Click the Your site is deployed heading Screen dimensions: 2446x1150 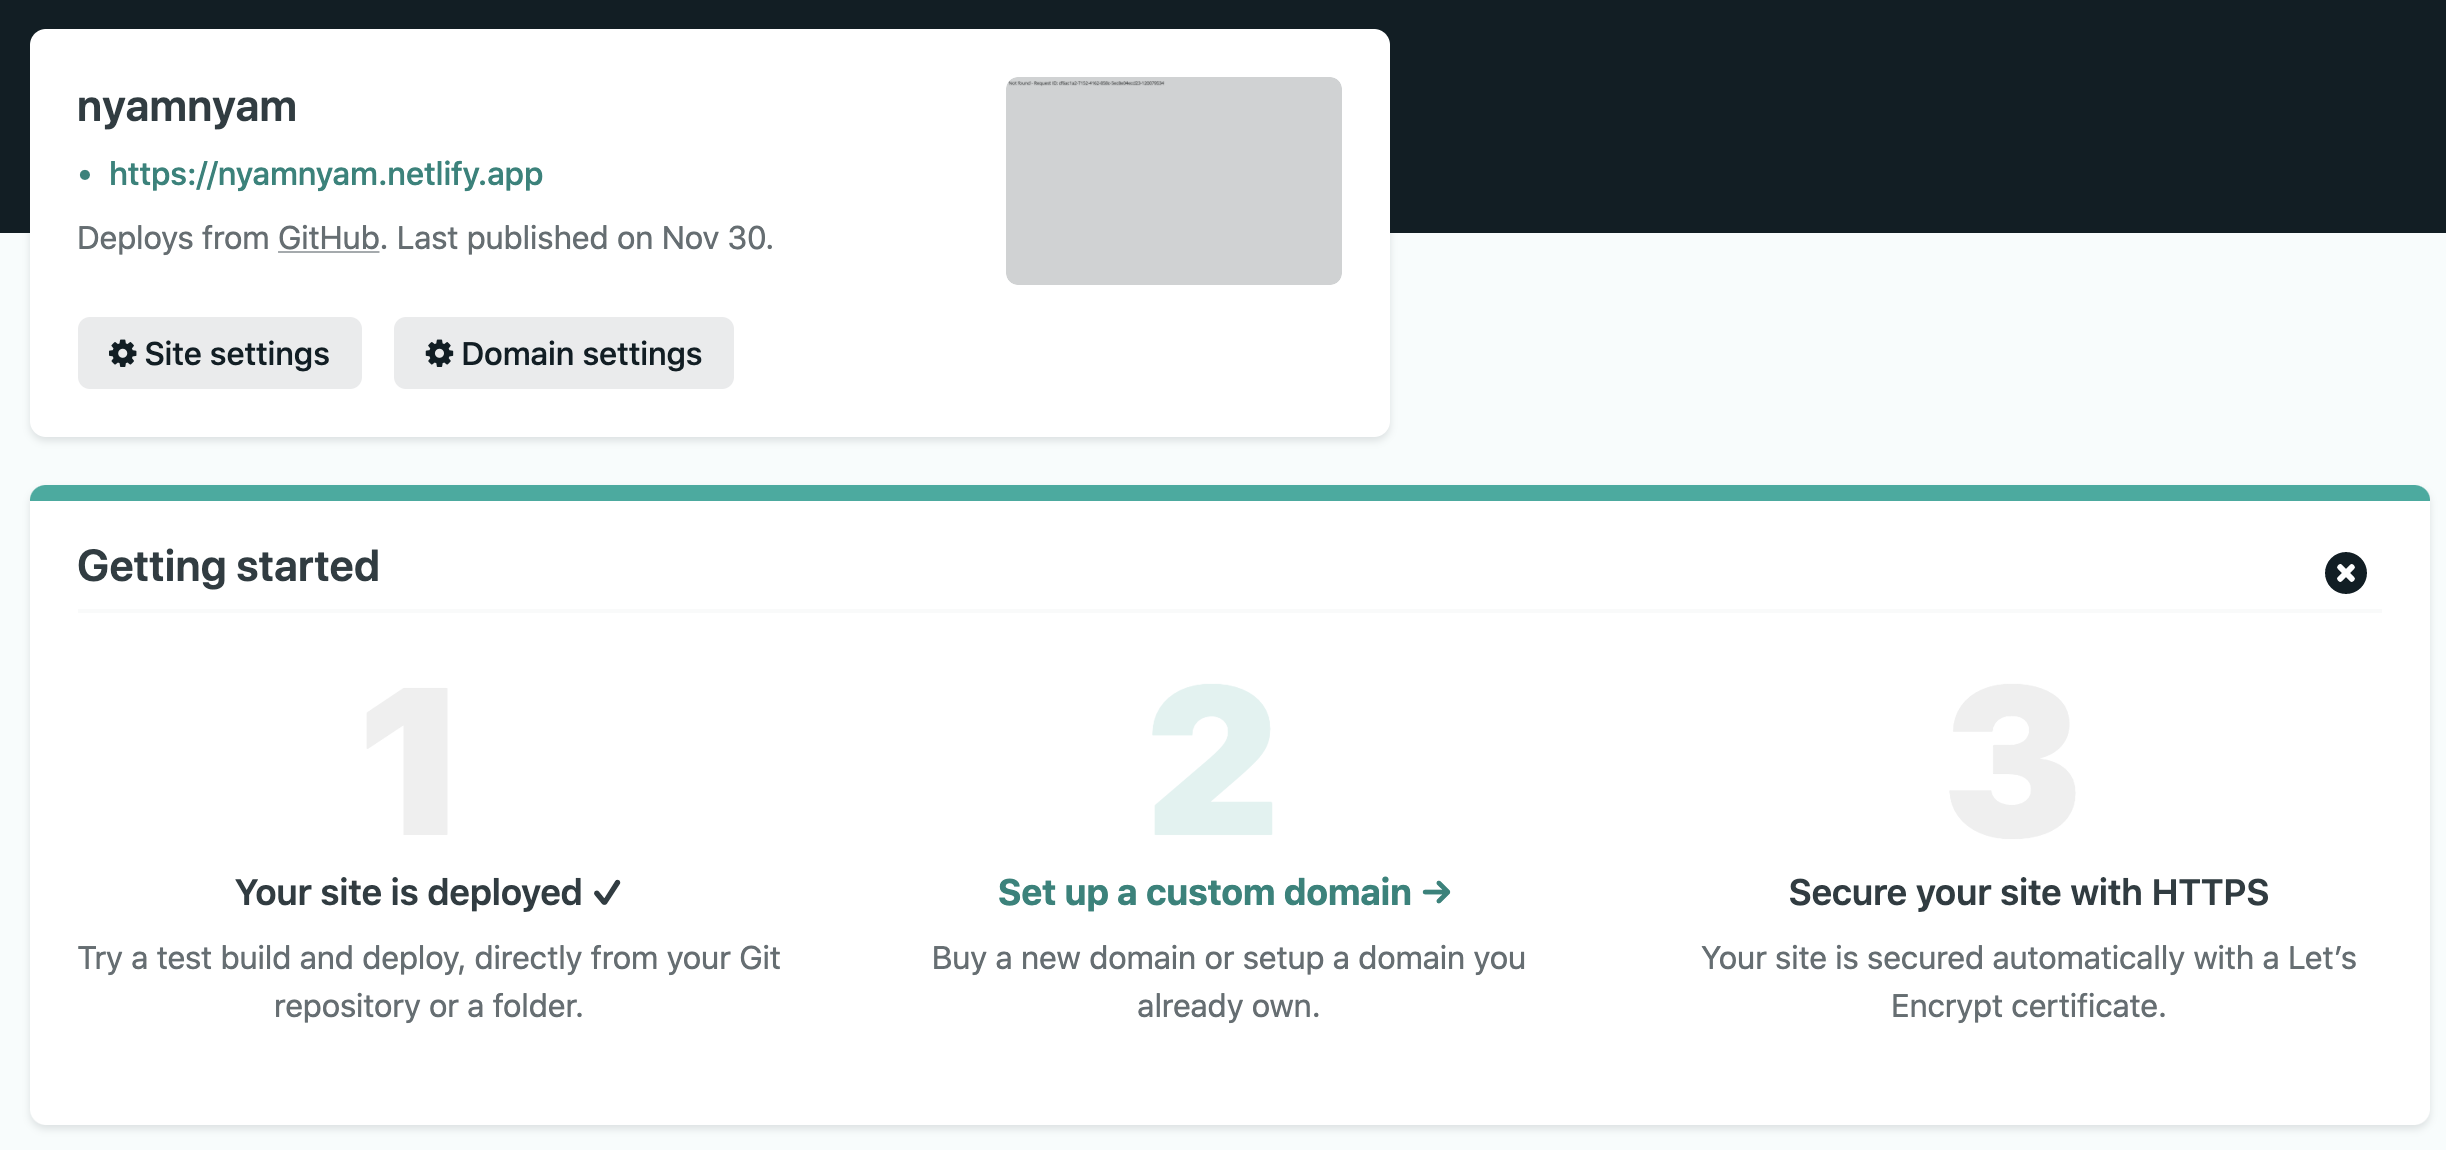click(x=408, y=892)
